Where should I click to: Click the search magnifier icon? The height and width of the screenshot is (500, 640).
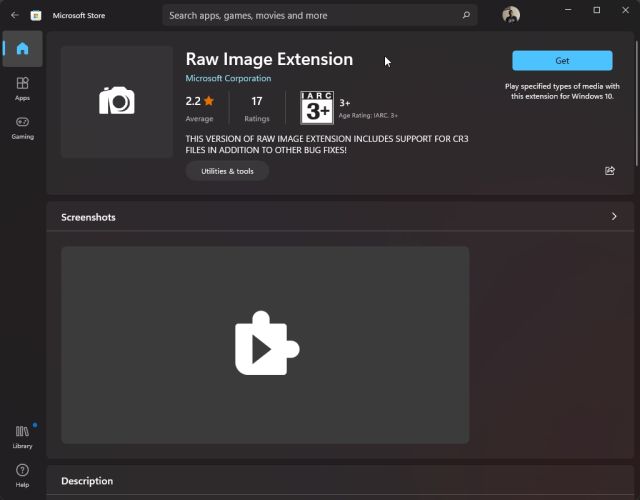coord(466,15)
